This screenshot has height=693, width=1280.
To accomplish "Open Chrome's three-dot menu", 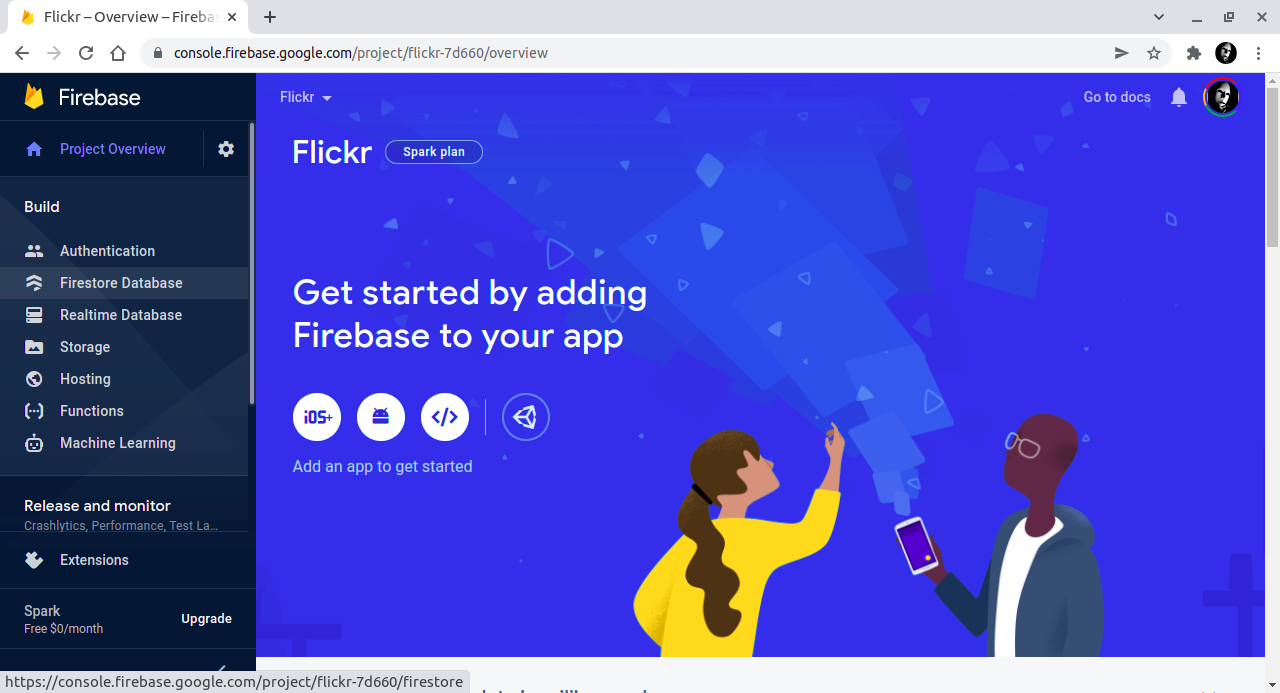I will 1259,53.
